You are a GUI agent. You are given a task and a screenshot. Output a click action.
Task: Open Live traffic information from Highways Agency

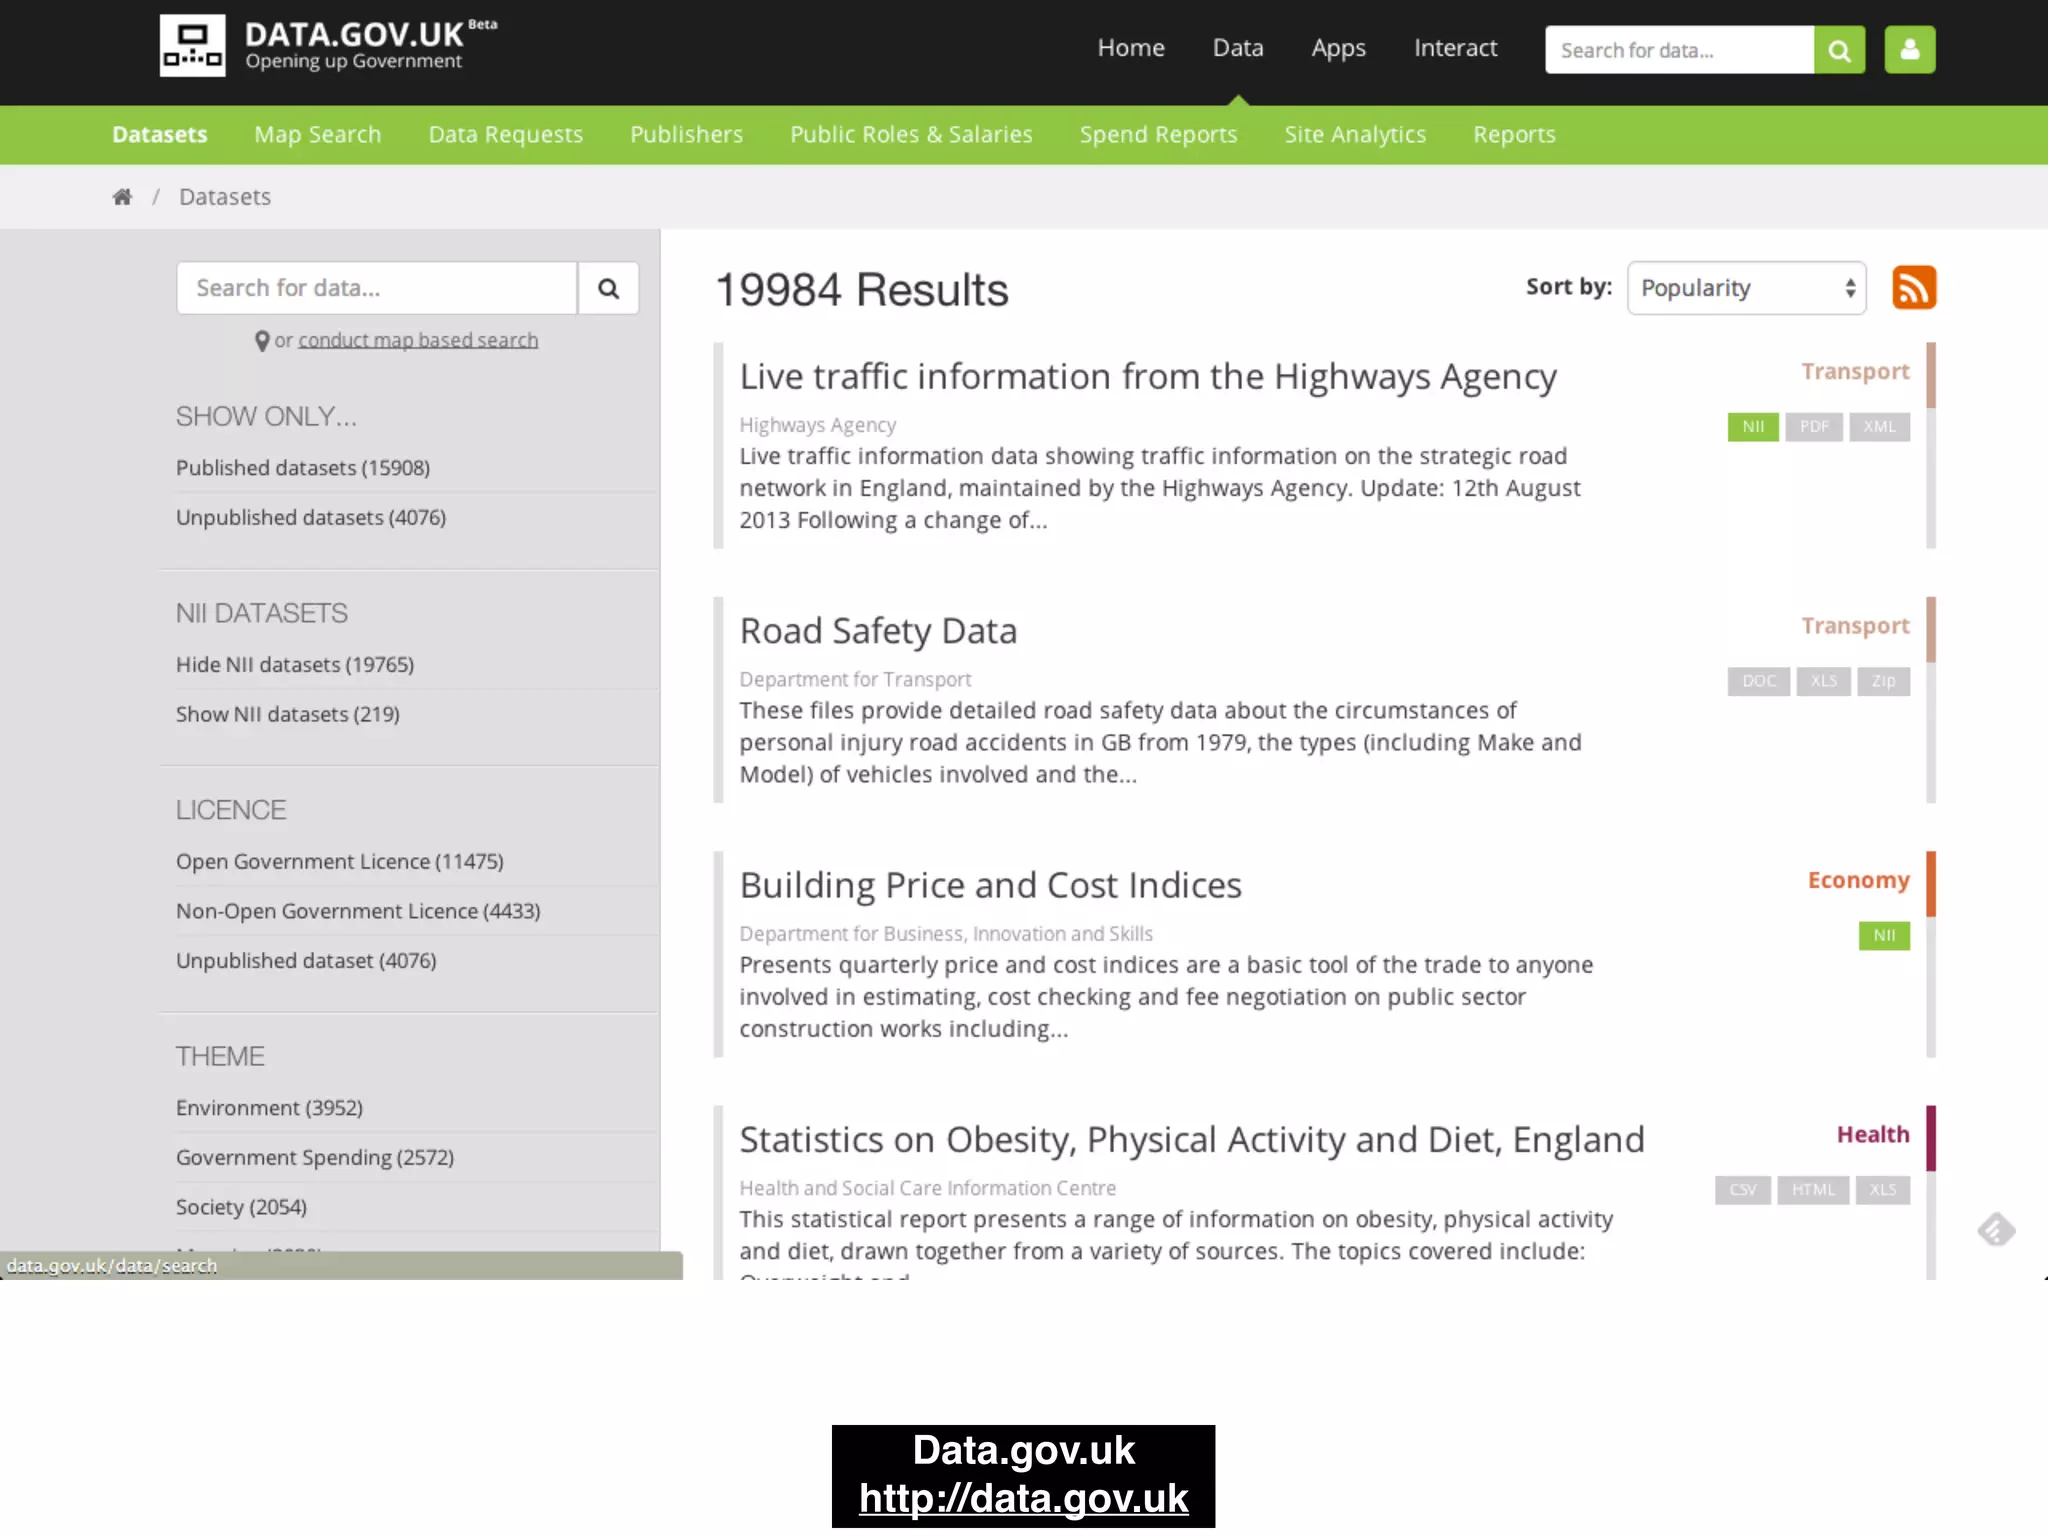pyautogui.click(x=1148, y=377)
